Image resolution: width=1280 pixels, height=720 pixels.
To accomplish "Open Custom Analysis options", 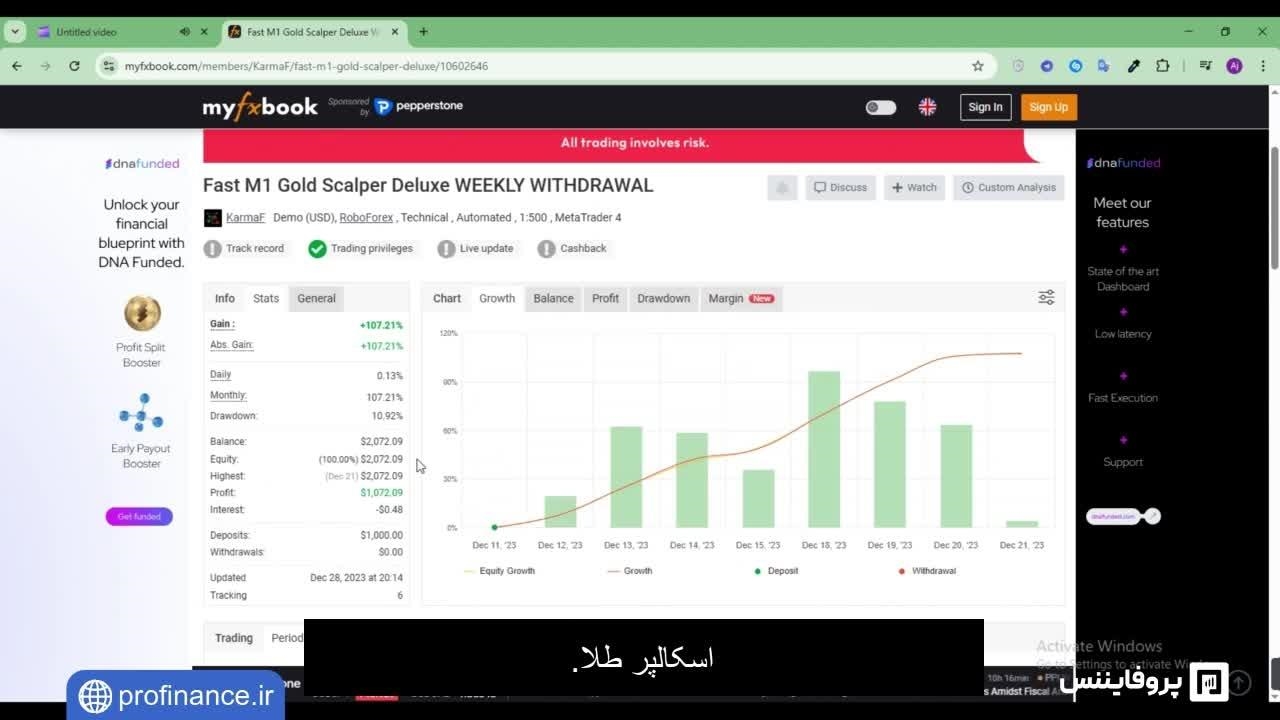I will tap(1008, 188).
